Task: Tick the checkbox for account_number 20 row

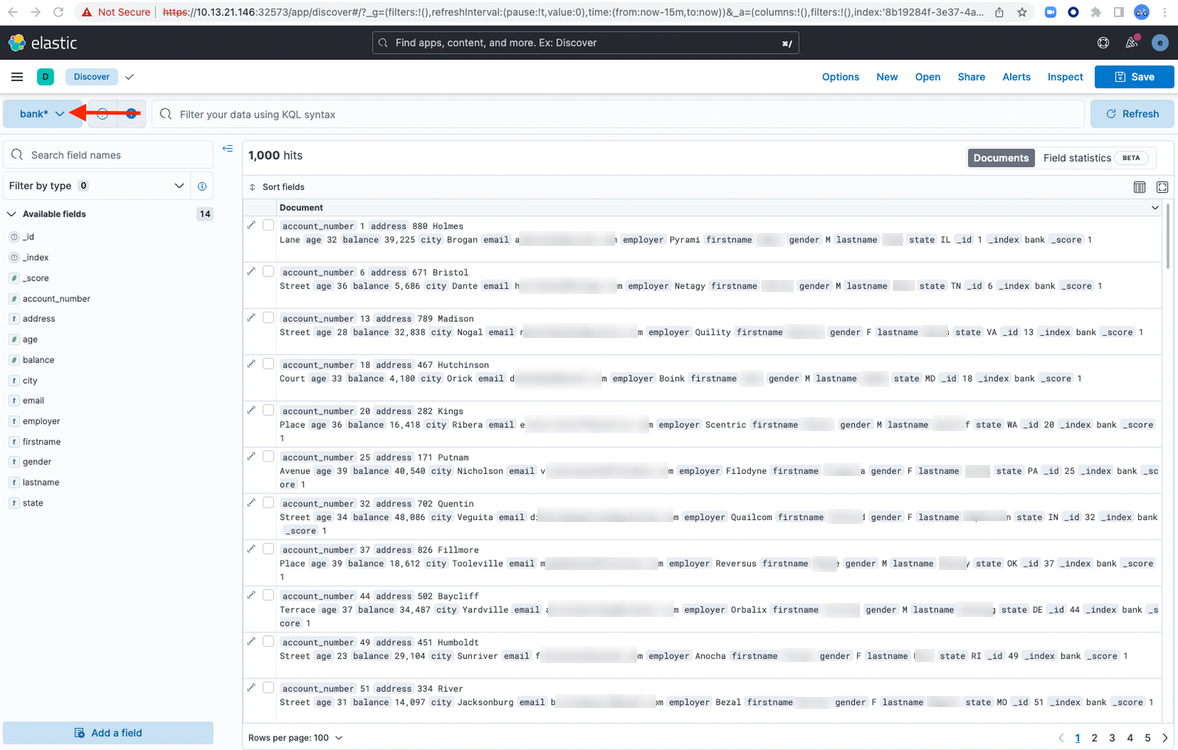Action: (268, 411)
